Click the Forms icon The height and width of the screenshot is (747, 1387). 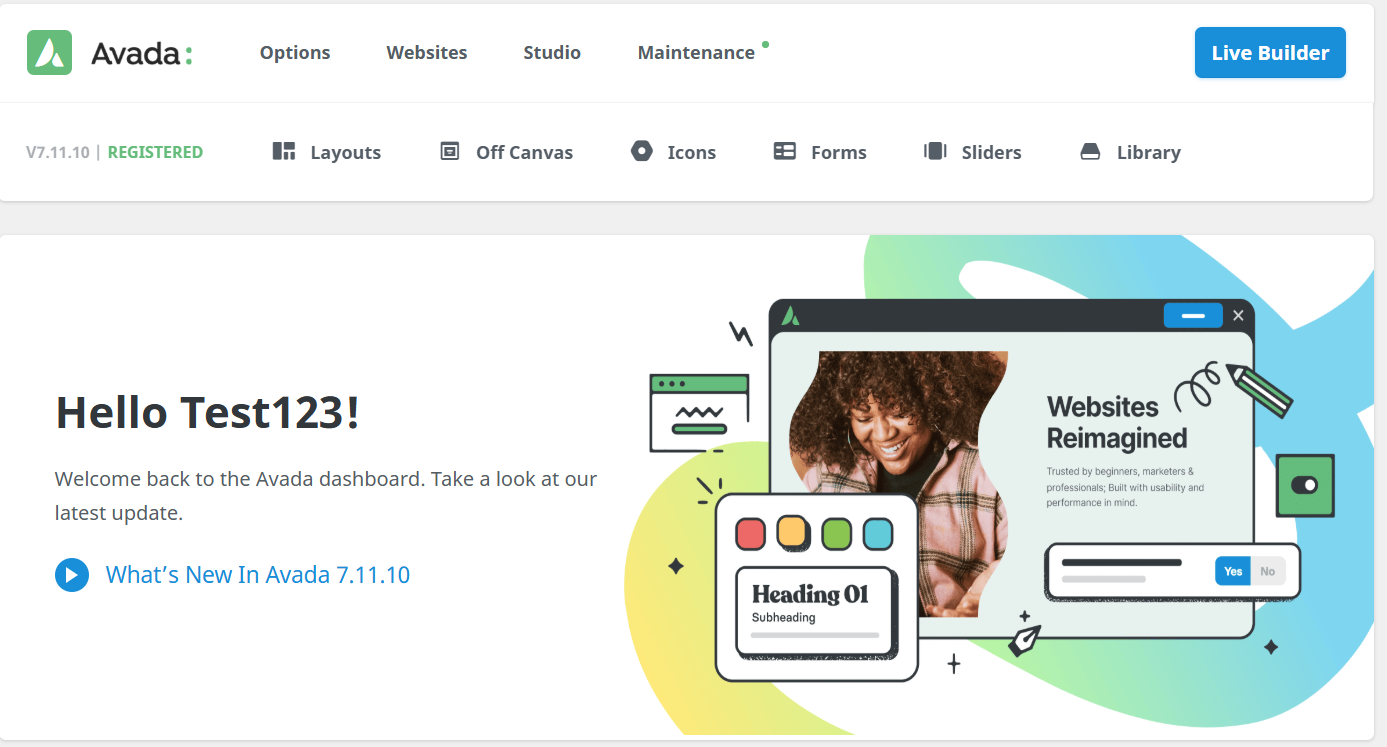[x=785, y=151]
